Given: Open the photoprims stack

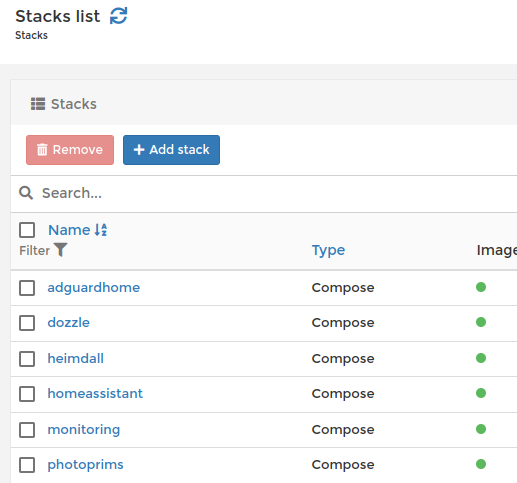Looking at the screenshot, I should point(85,464).
